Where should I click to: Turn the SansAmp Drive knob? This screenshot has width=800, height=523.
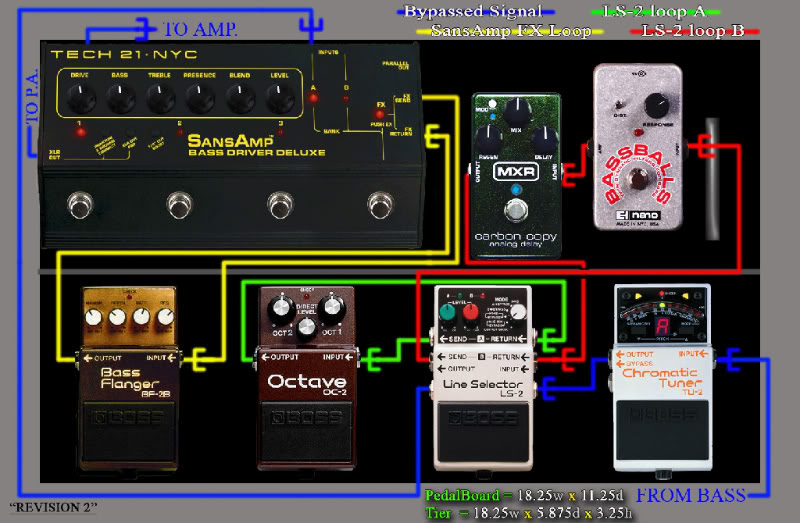pyautogui.click(x=80, y=98)
